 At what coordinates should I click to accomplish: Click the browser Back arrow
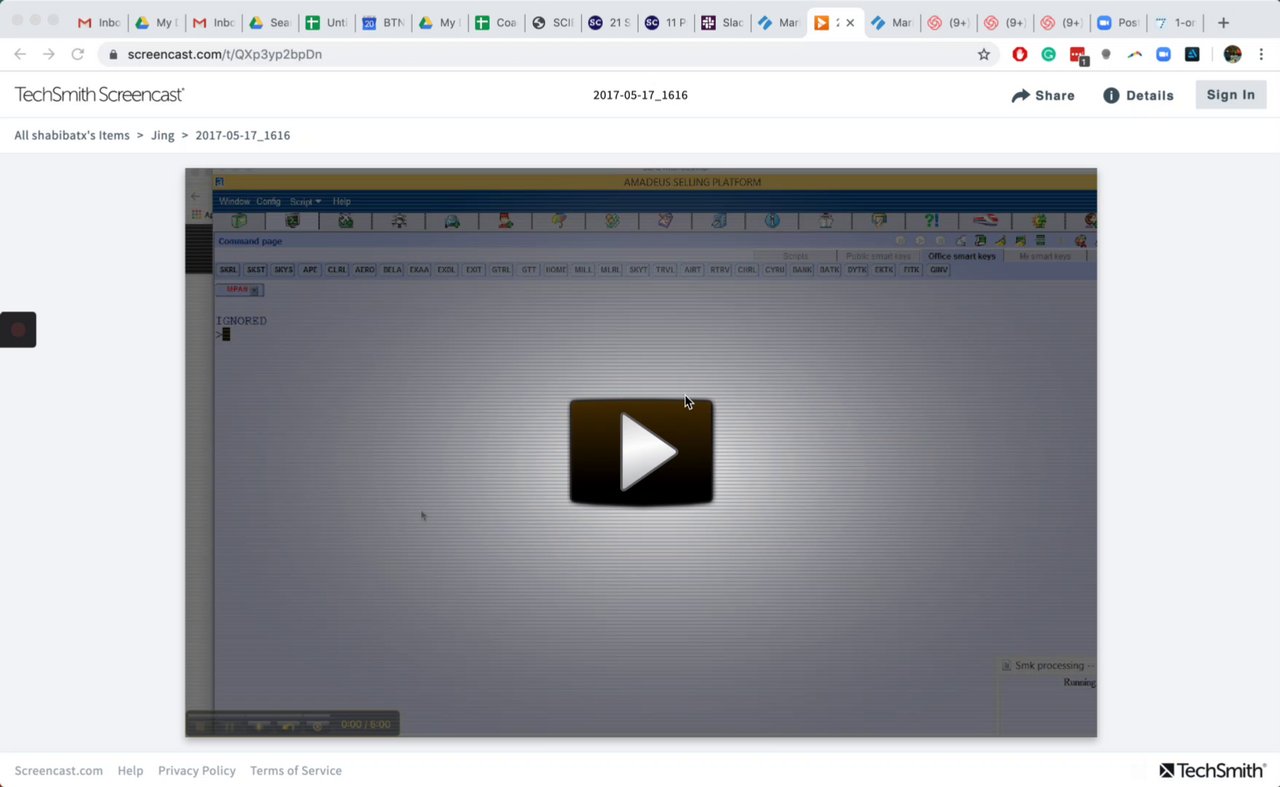coord(20,54)
